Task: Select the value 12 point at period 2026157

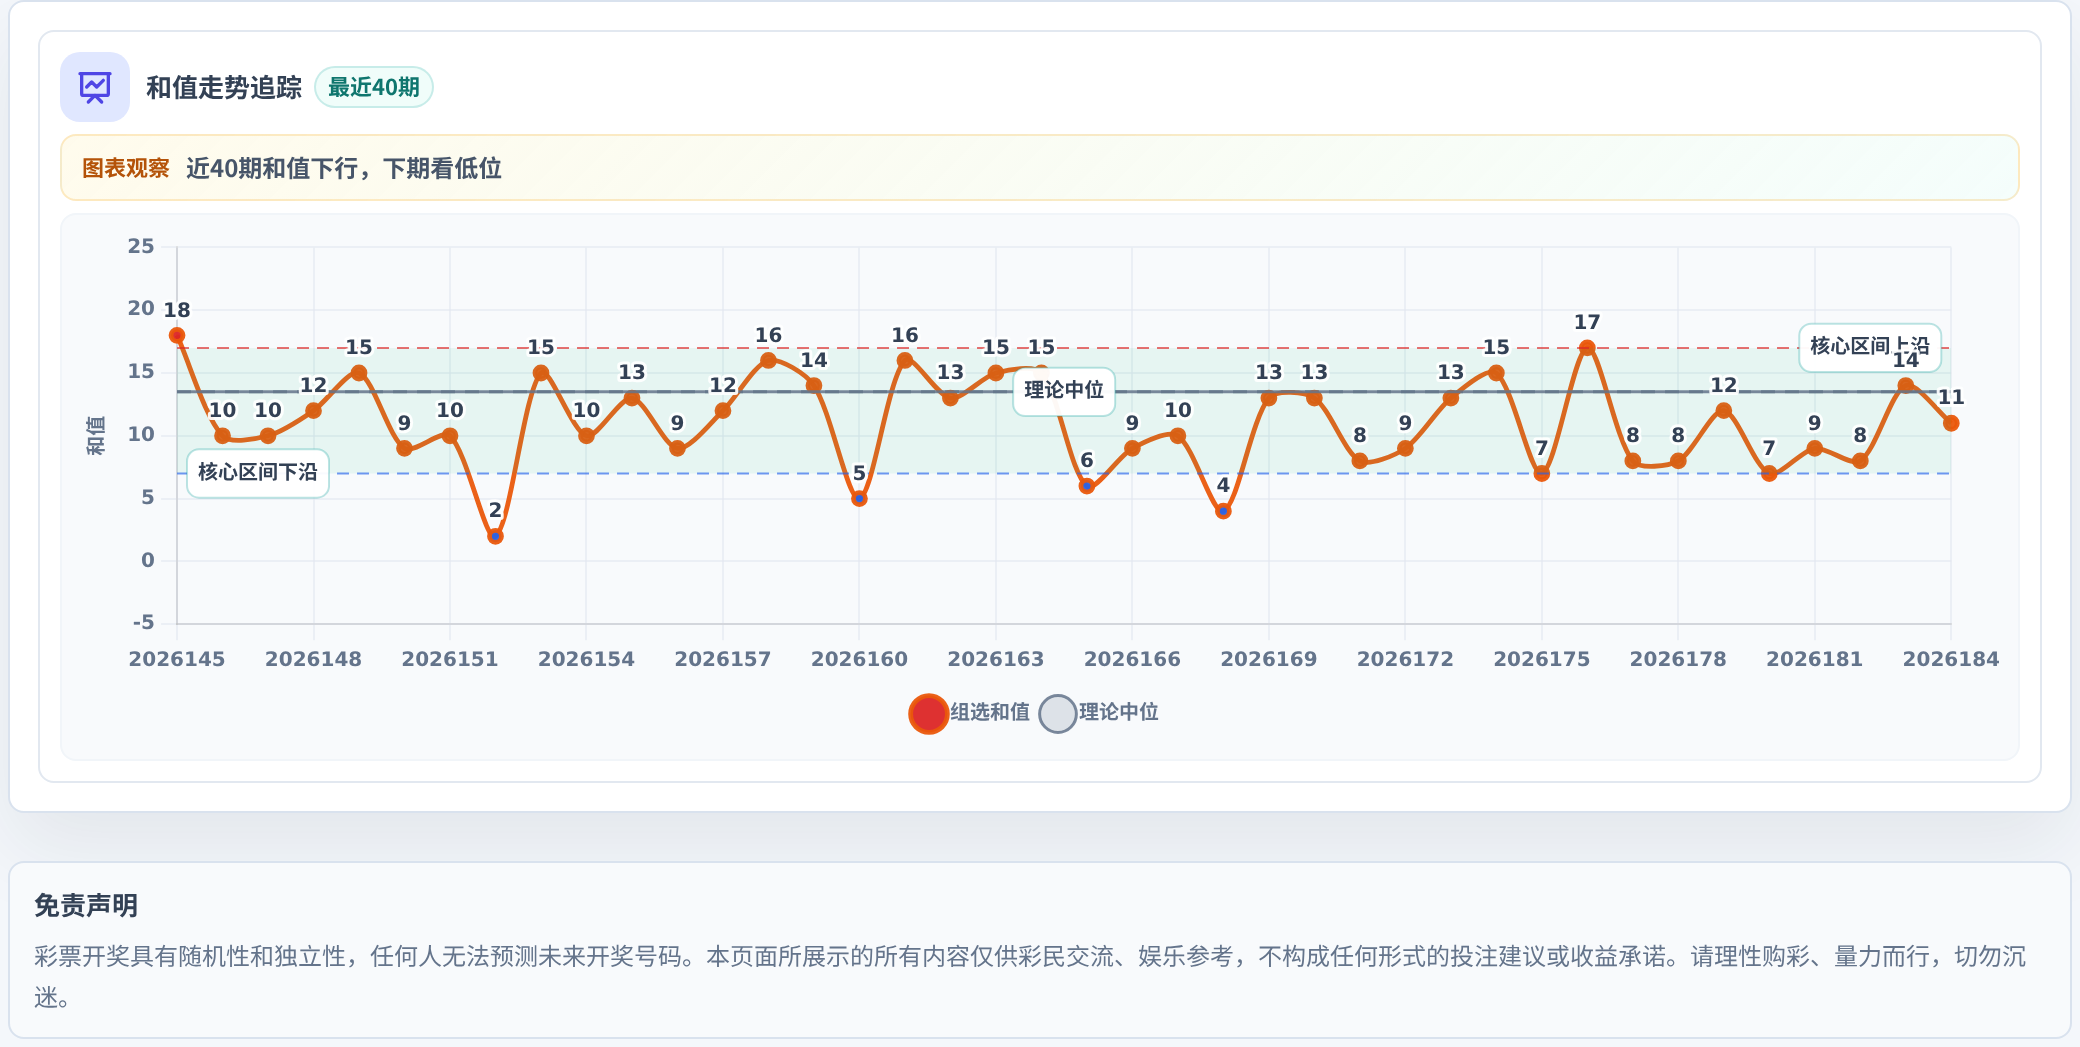Action: point(723,411)
